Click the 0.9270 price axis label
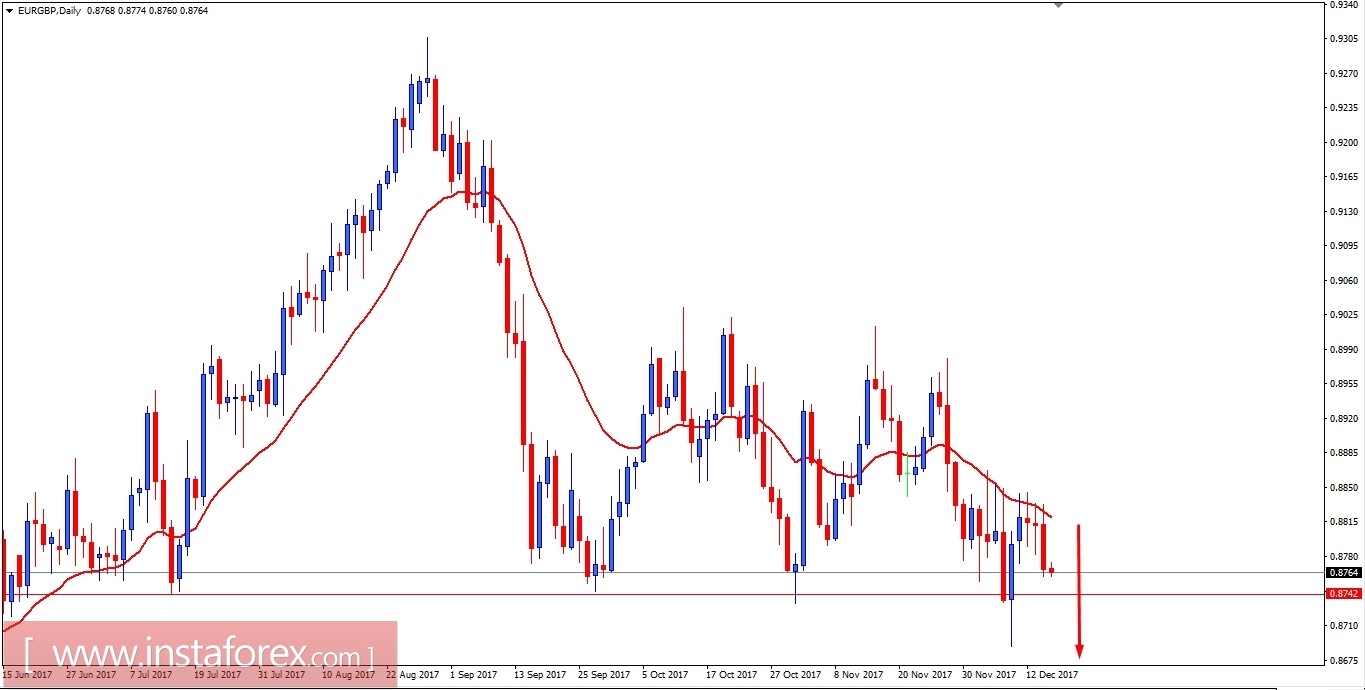The height and width of the screenshot is (690, 1365). 1344,73
